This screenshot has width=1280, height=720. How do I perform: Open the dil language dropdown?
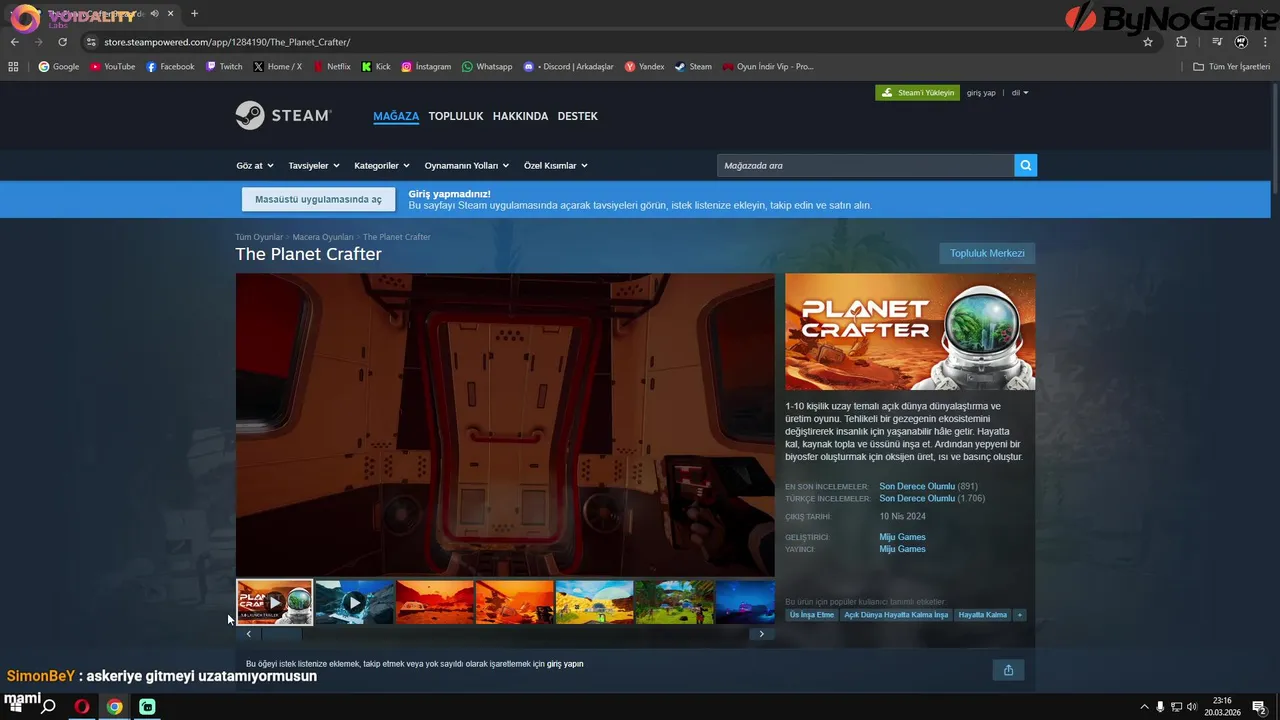coord(1020,93)
